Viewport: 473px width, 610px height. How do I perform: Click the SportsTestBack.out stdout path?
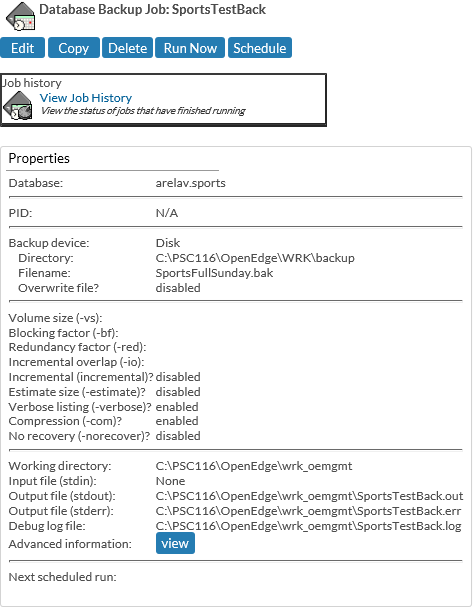(309, 496)
